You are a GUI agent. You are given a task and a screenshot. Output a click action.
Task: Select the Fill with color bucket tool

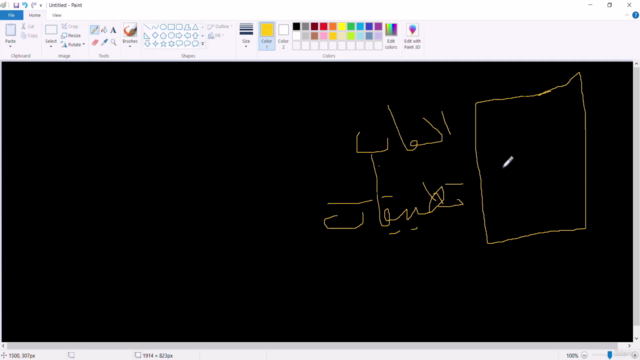click(x=104, y=30)
